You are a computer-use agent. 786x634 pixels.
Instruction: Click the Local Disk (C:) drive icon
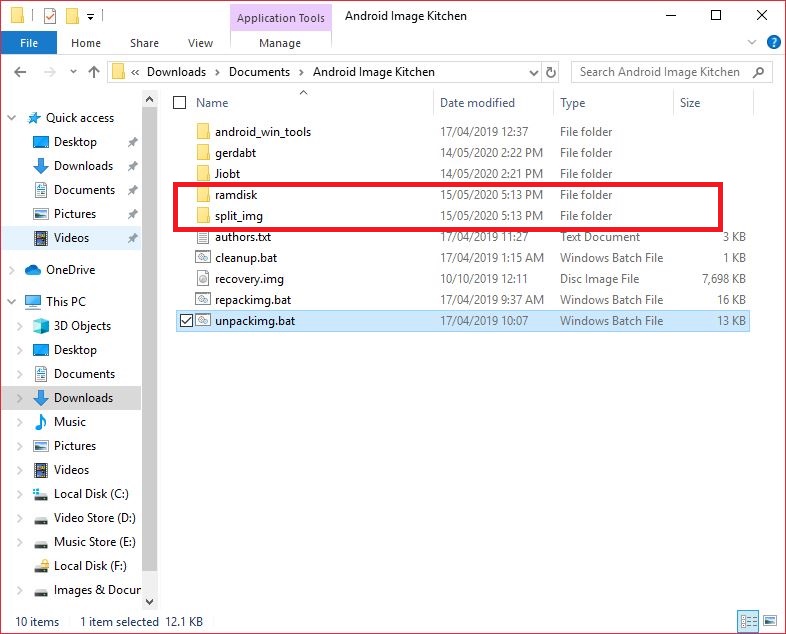coord(40,494)
